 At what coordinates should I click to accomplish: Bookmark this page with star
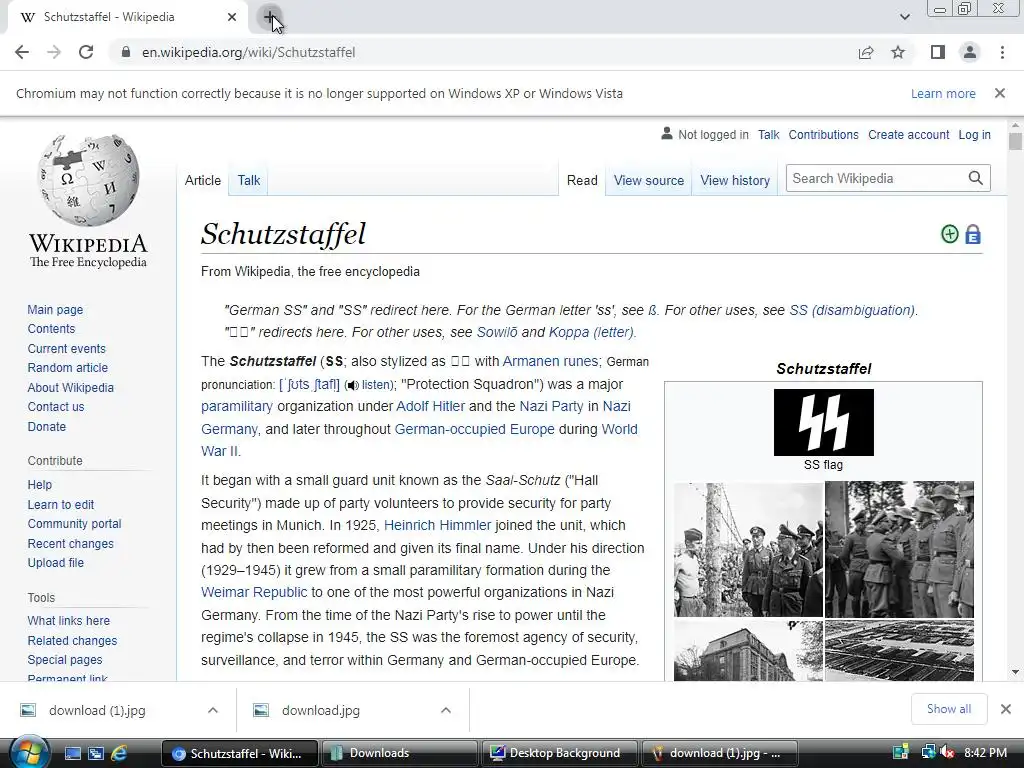pyautogui.click(x=898, y=52)
